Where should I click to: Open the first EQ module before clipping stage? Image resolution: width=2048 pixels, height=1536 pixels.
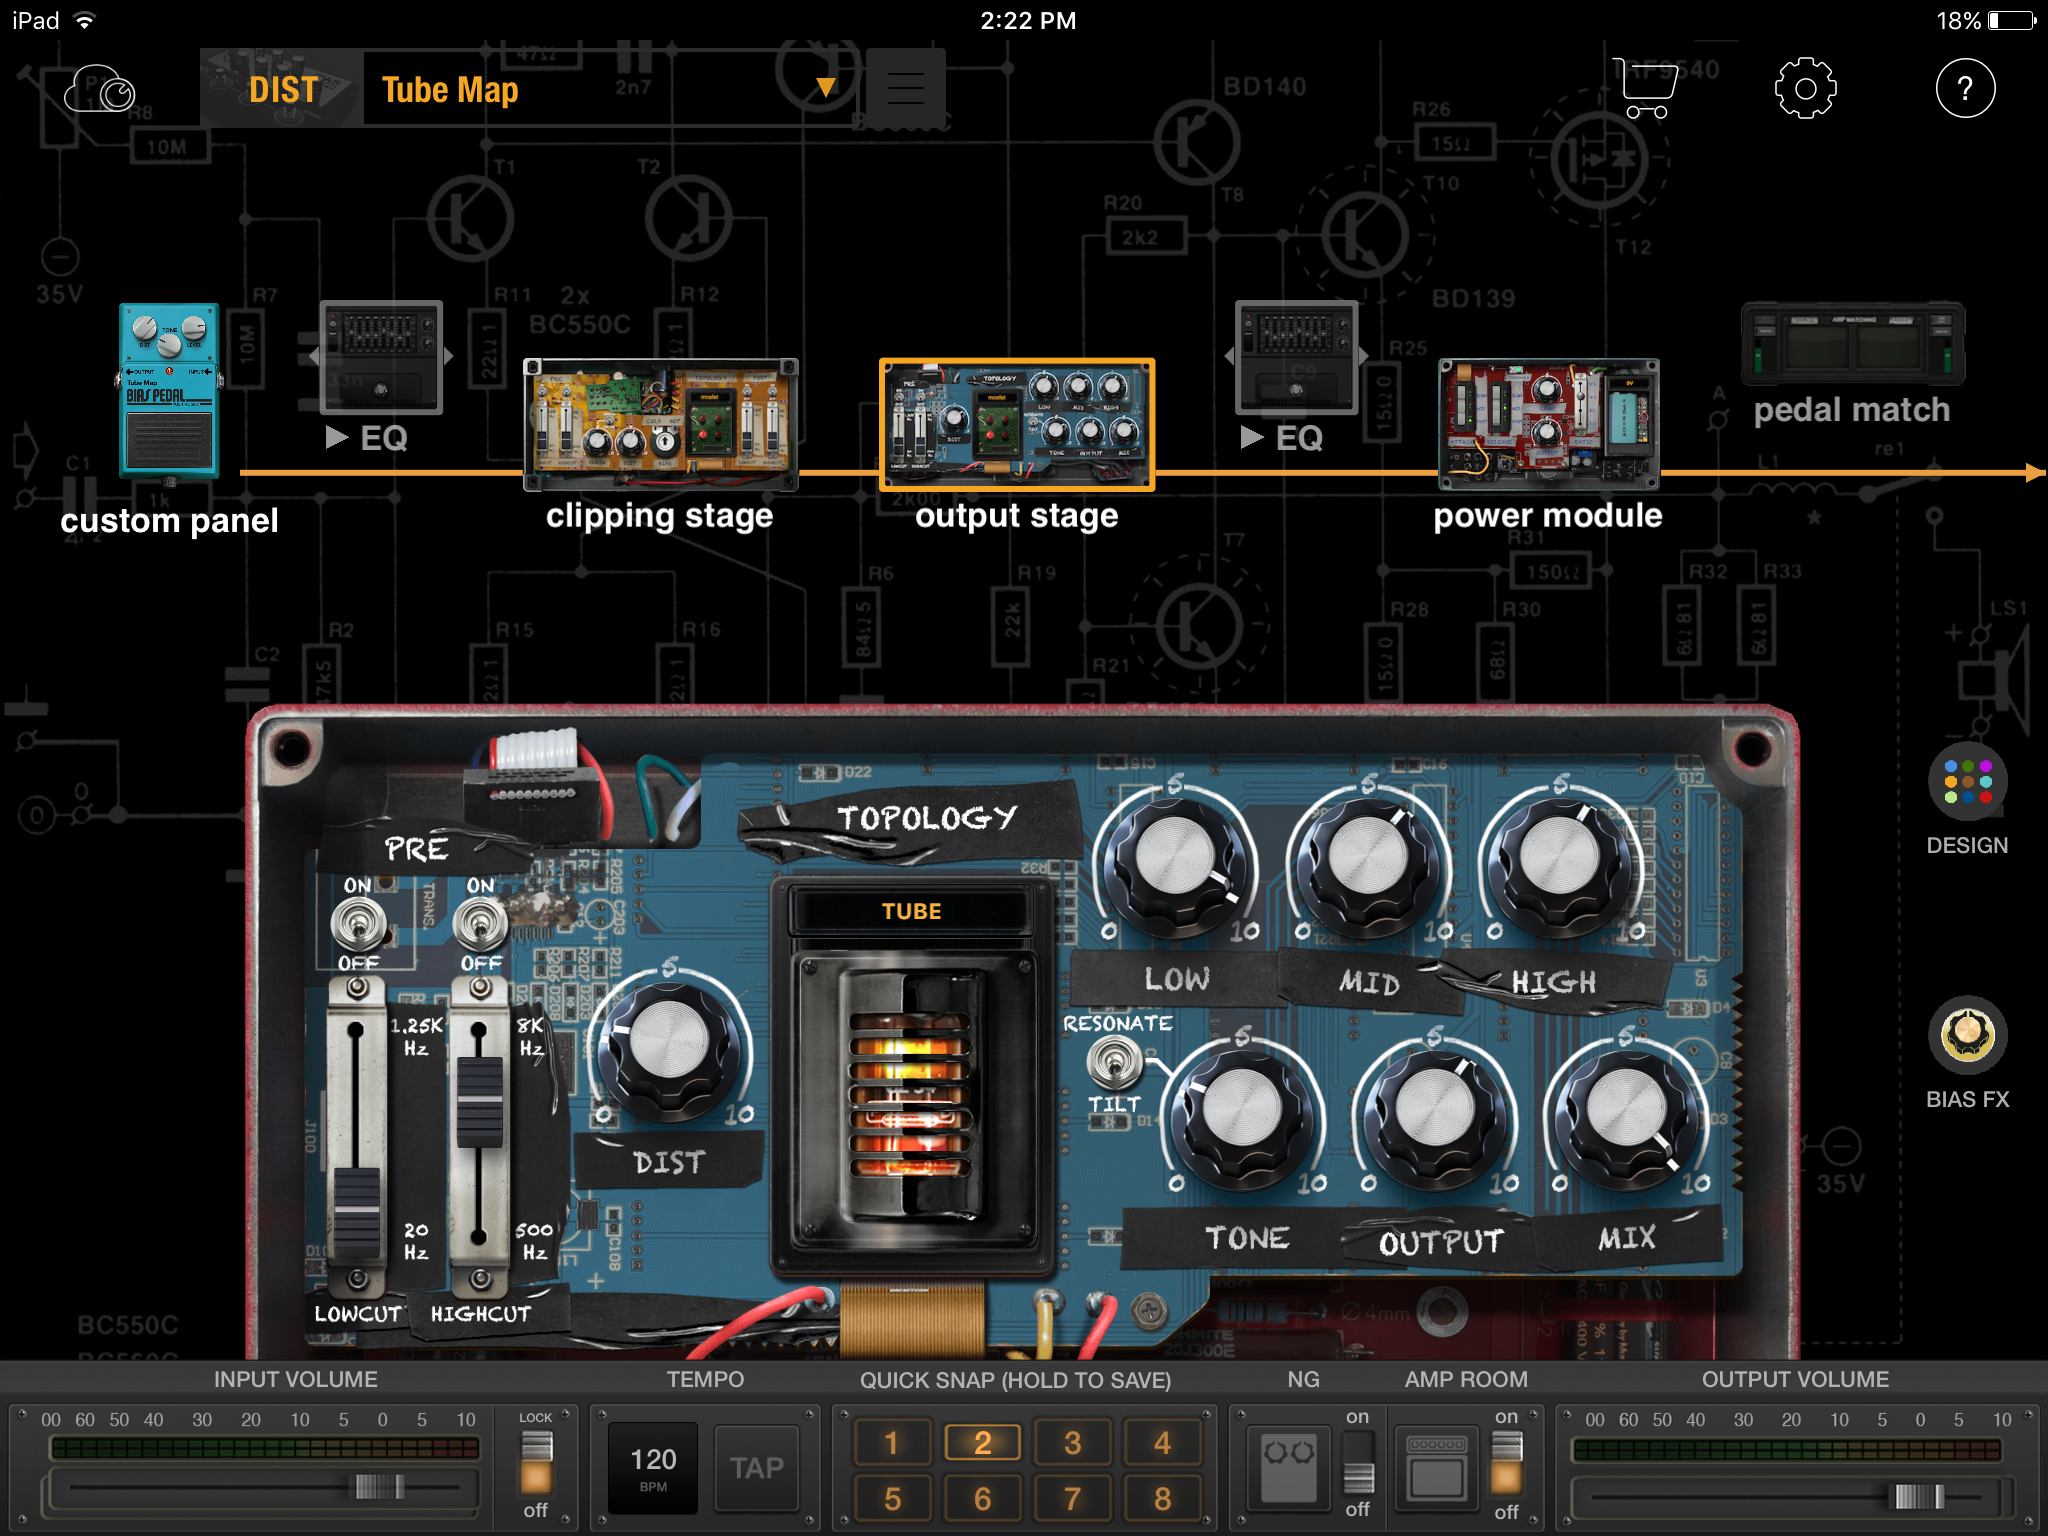[381, 358]
